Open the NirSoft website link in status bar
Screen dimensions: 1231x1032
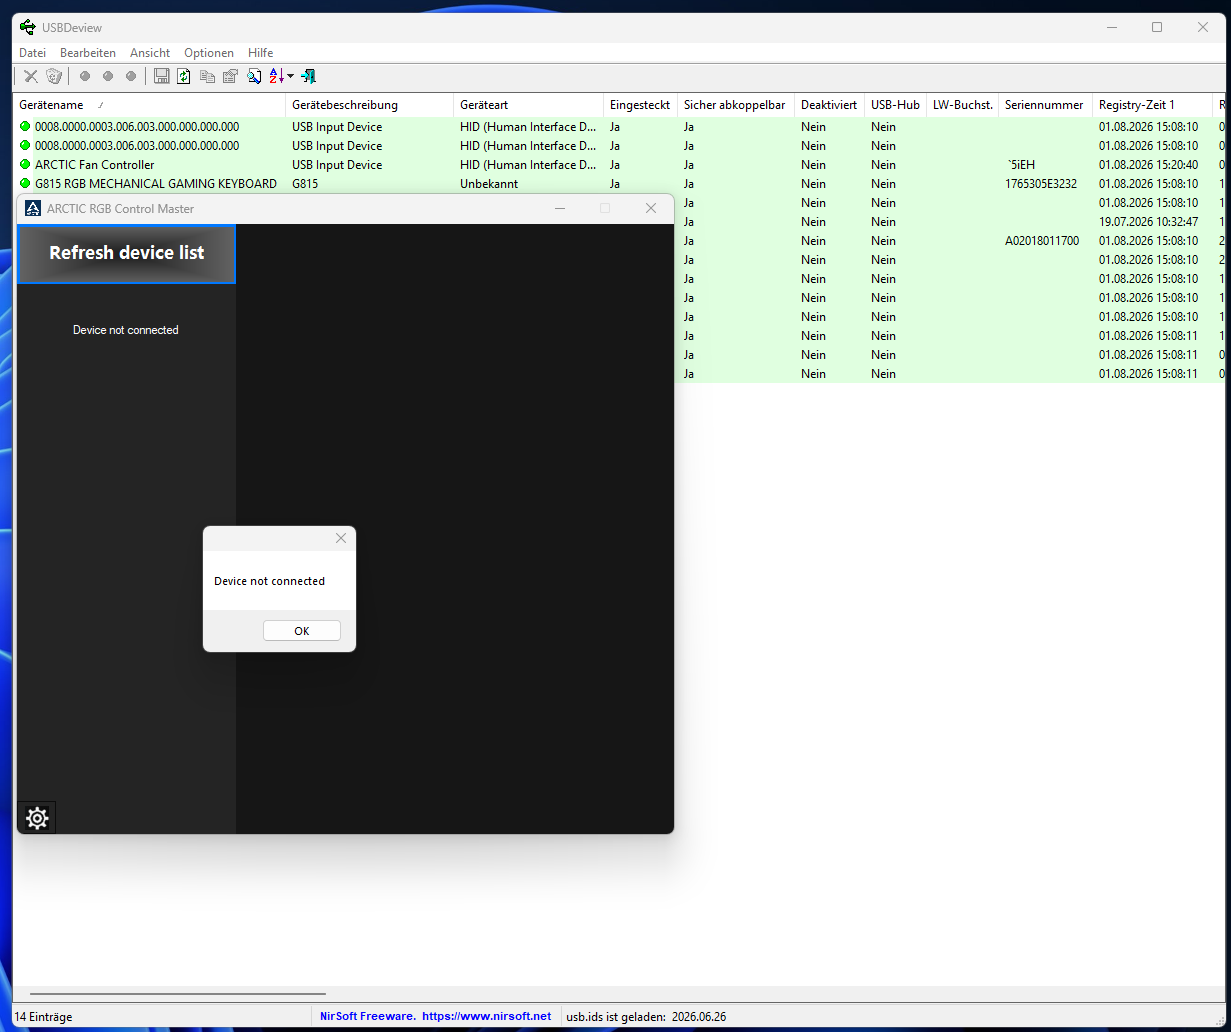[x=486, y=1017]
